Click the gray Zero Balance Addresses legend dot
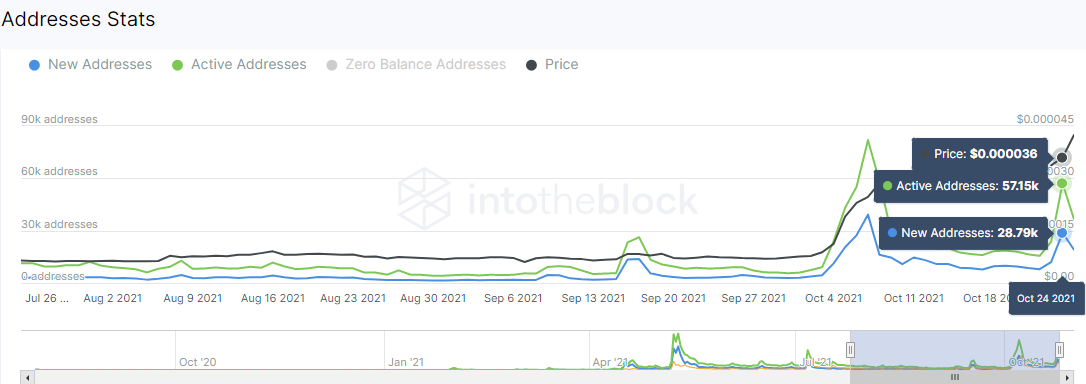Image resolution: width=1086 pixels, height=384 pixels. coord(332,65)
